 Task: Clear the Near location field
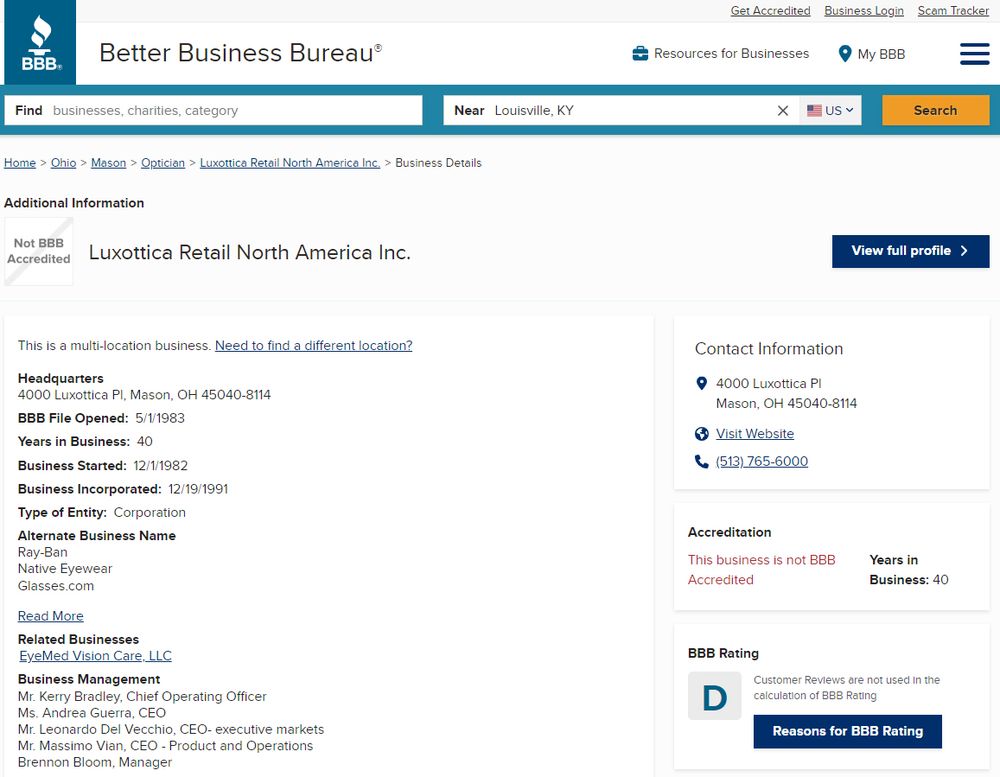[x=783, y=111]
